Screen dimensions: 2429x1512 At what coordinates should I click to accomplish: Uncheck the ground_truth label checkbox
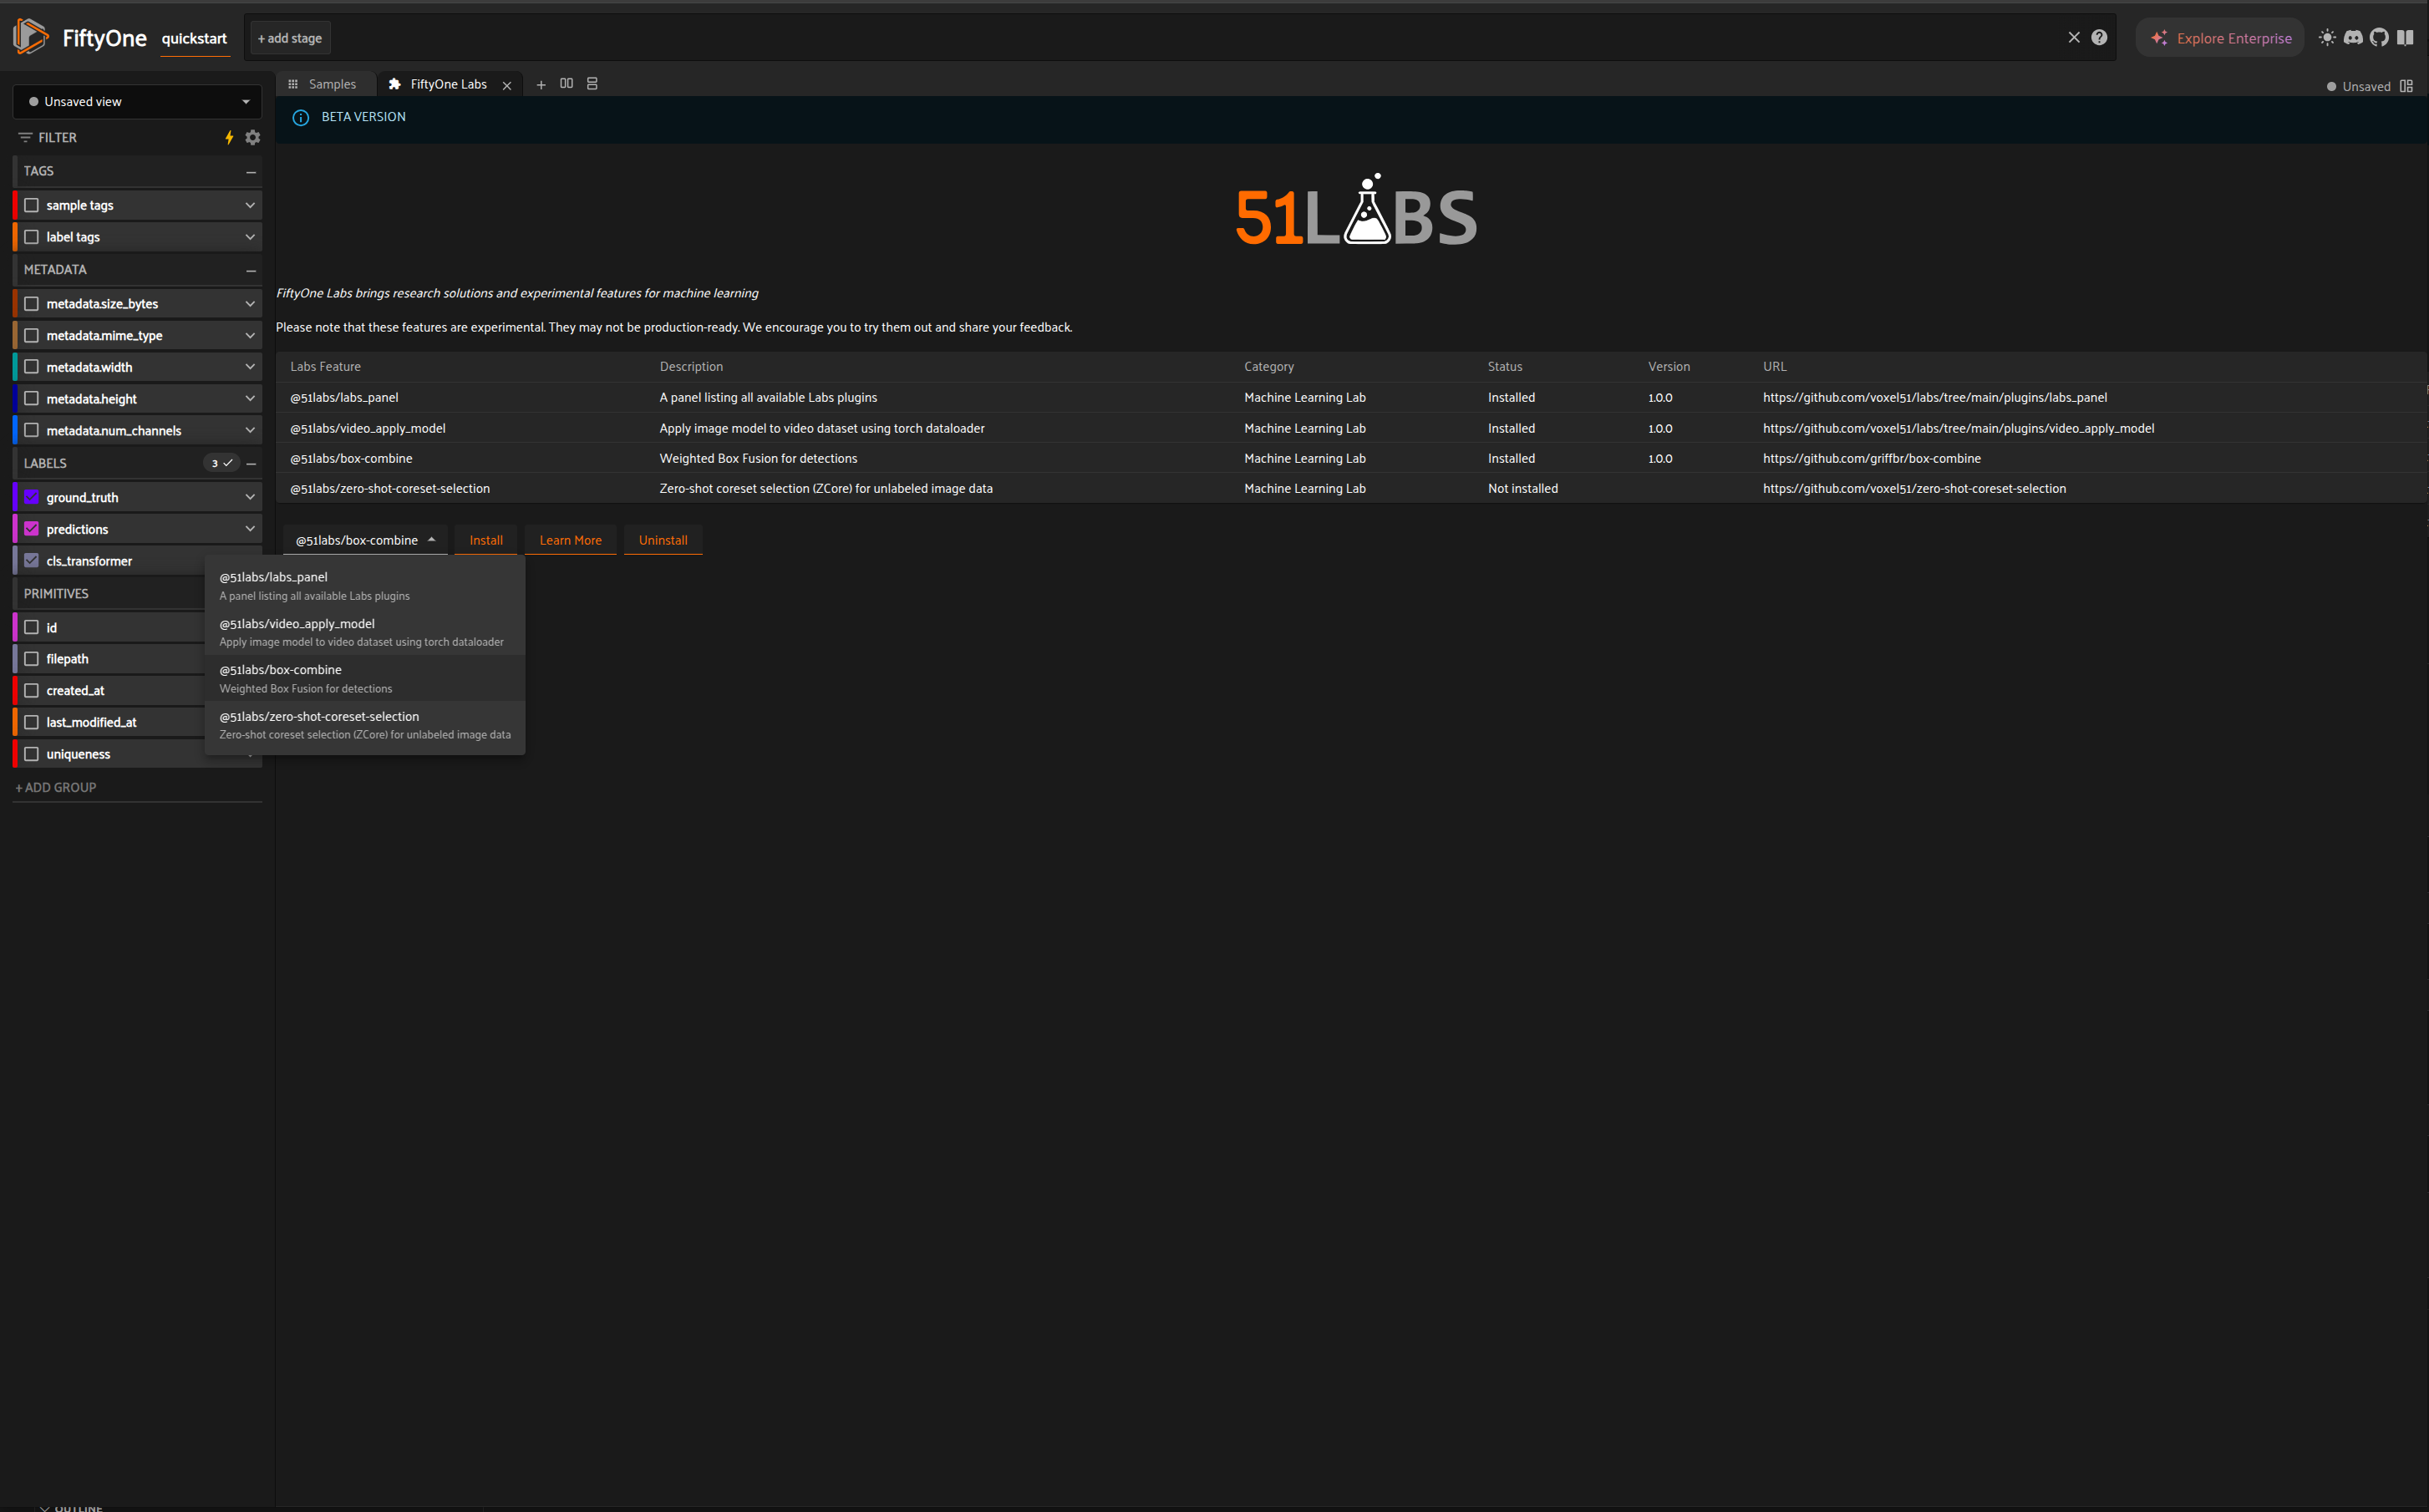click(32, 498)
